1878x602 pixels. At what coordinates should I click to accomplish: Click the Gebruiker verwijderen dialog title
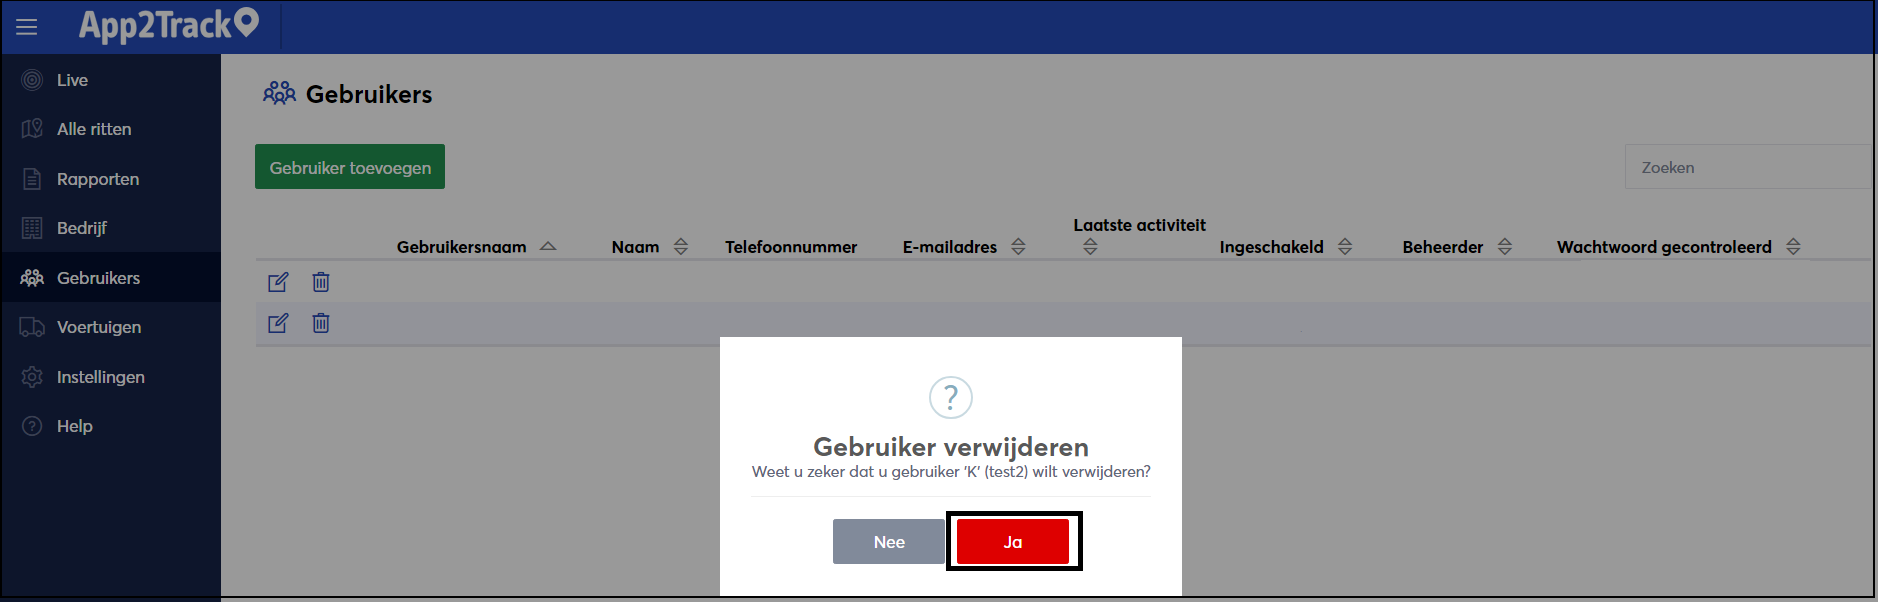pos(951,447)
